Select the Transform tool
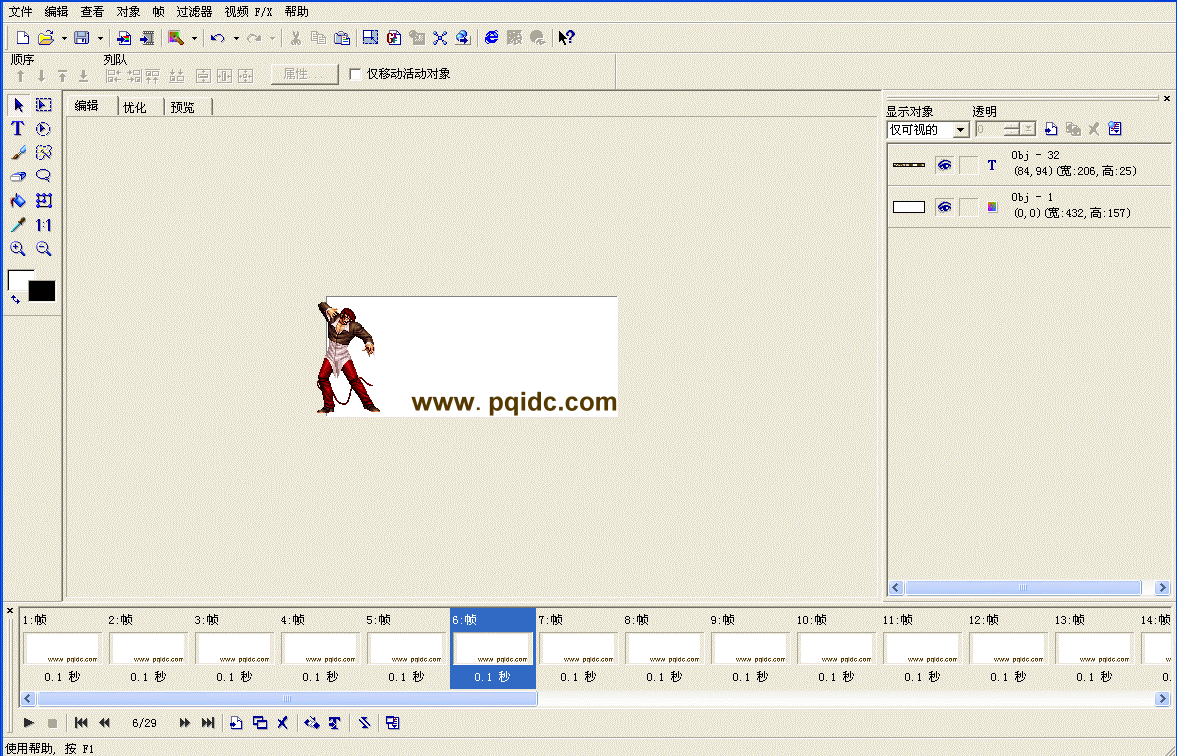 [44, 200]
